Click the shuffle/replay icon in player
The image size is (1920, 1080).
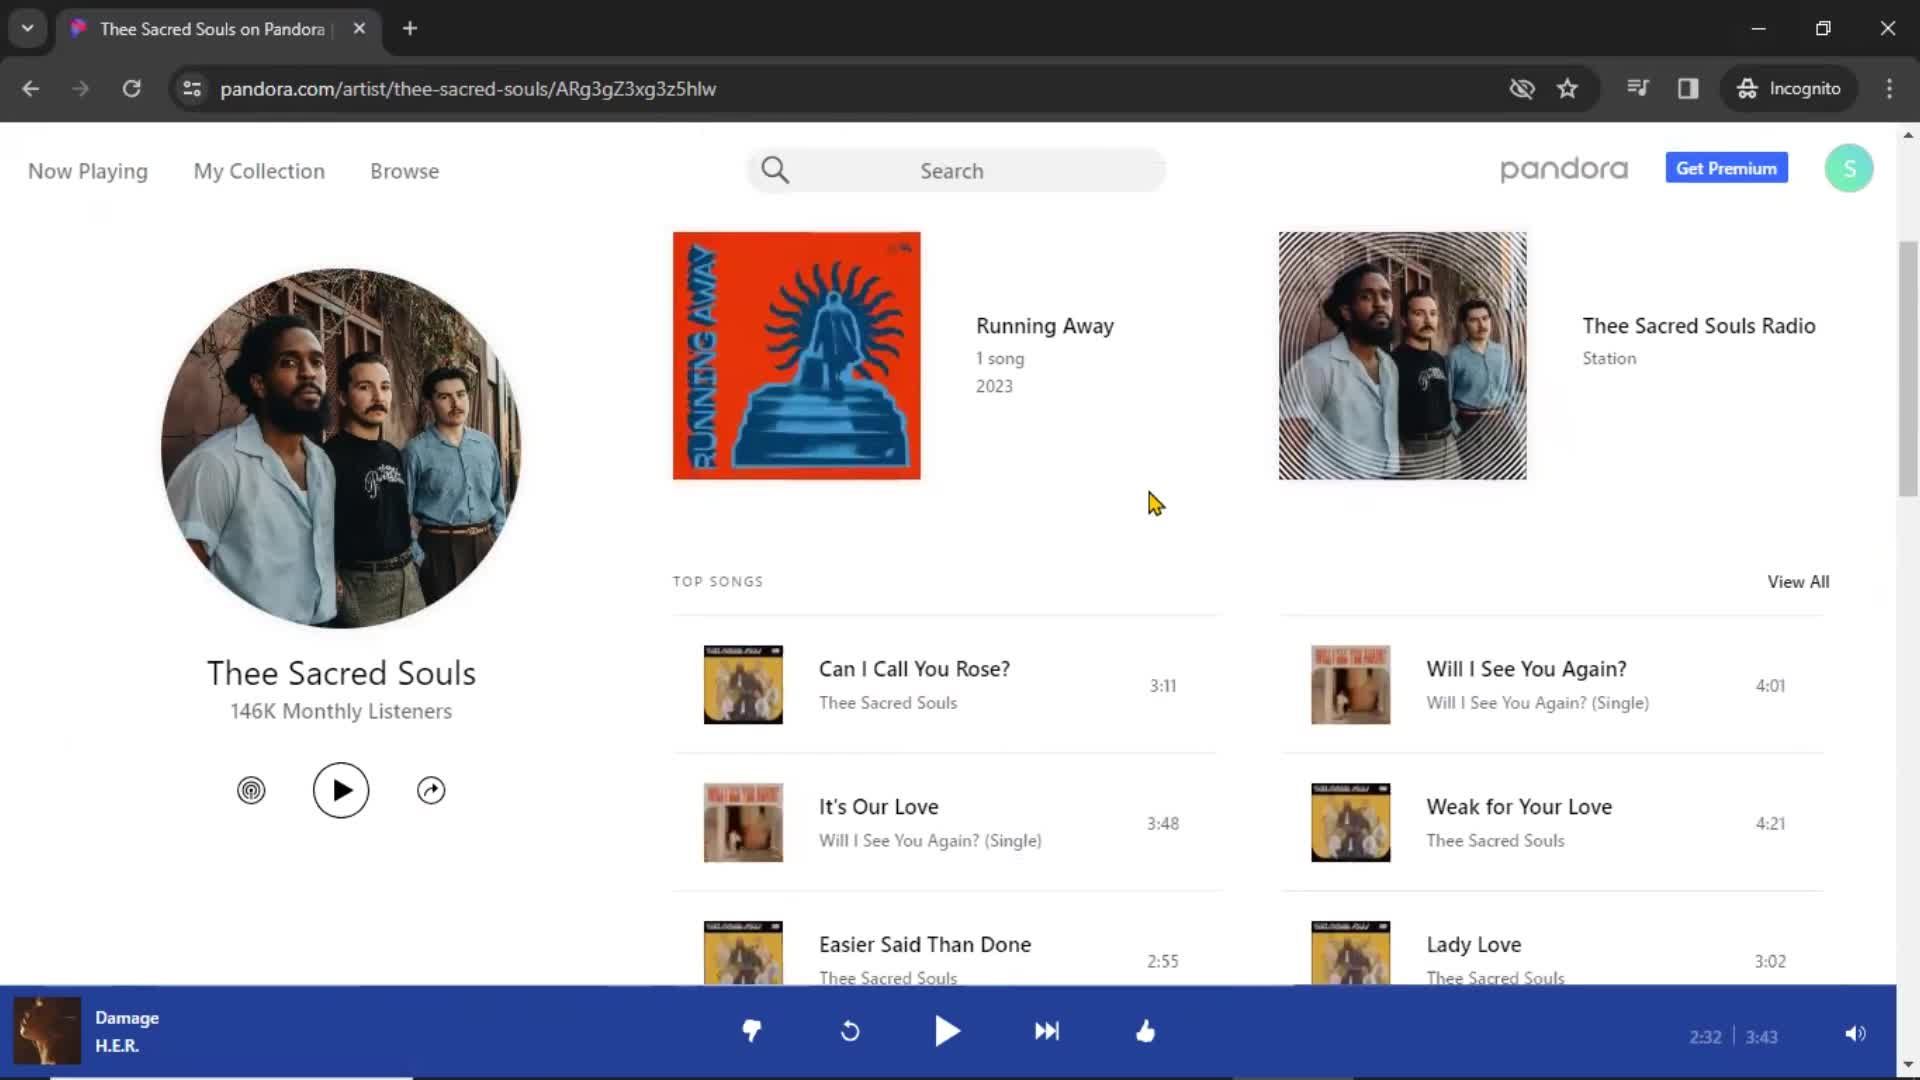point(849,1031)
